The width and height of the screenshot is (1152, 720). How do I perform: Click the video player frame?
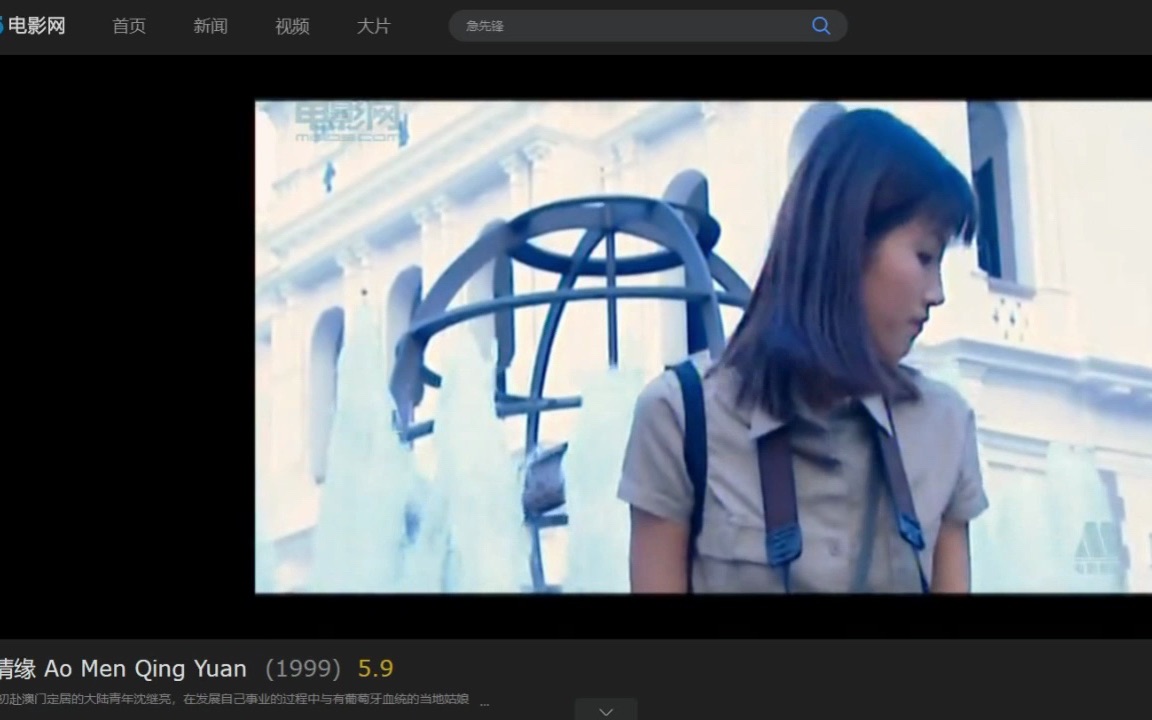703,346
